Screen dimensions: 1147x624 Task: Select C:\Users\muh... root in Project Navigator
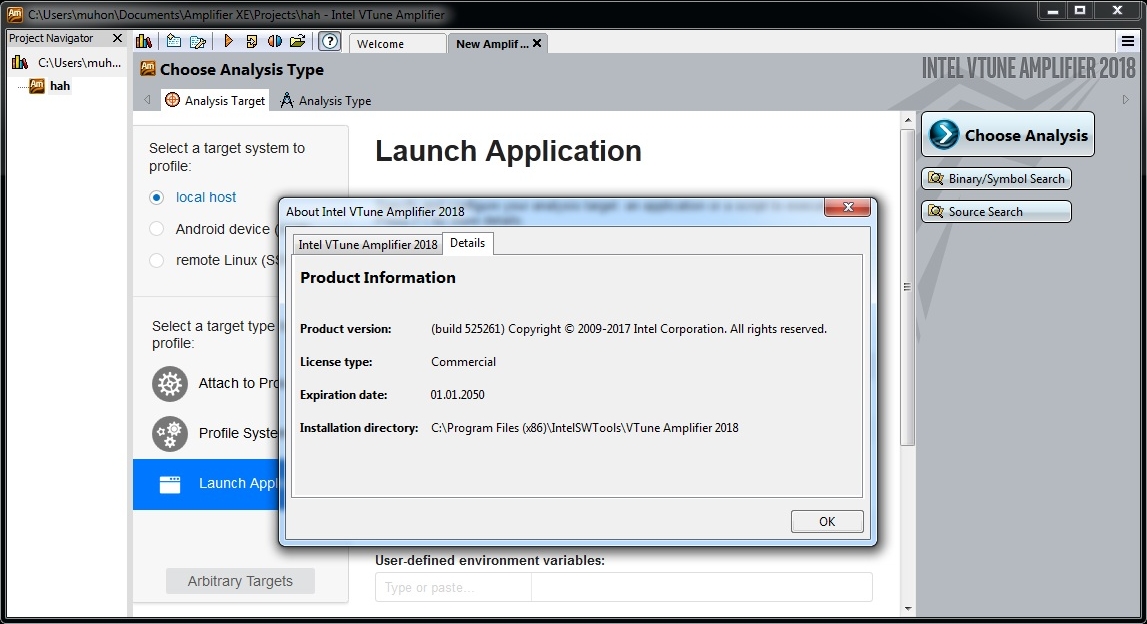(x=80, y=63)
